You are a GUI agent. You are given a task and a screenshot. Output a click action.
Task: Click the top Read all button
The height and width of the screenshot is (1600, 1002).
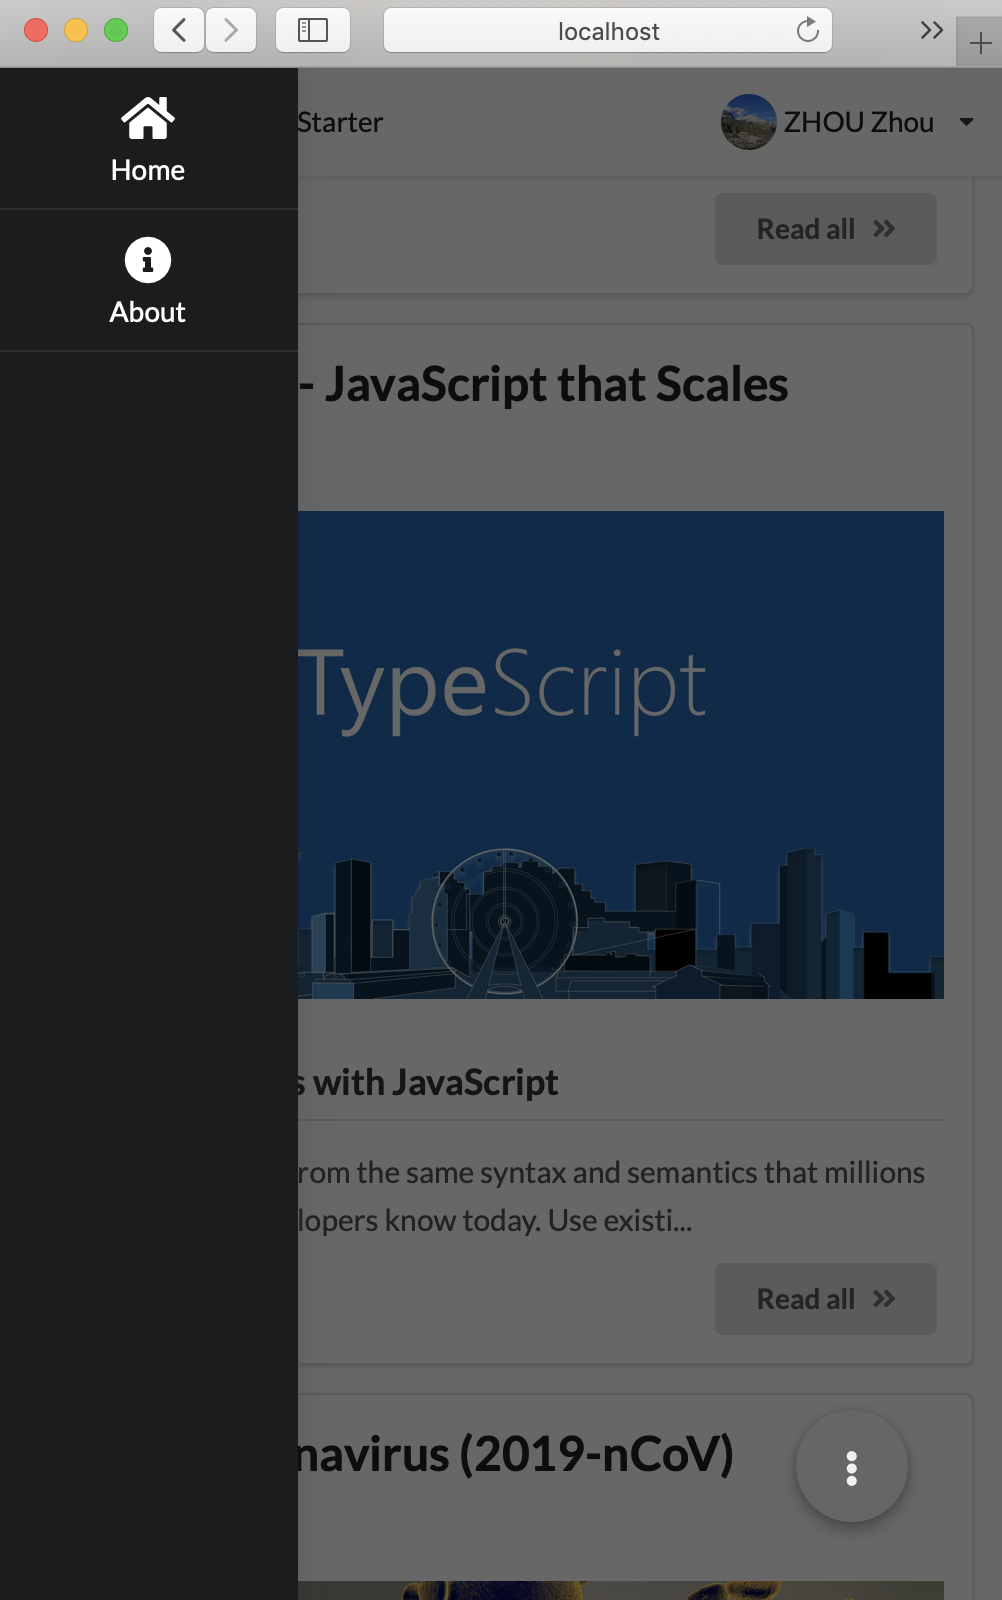tap(826, 229)
